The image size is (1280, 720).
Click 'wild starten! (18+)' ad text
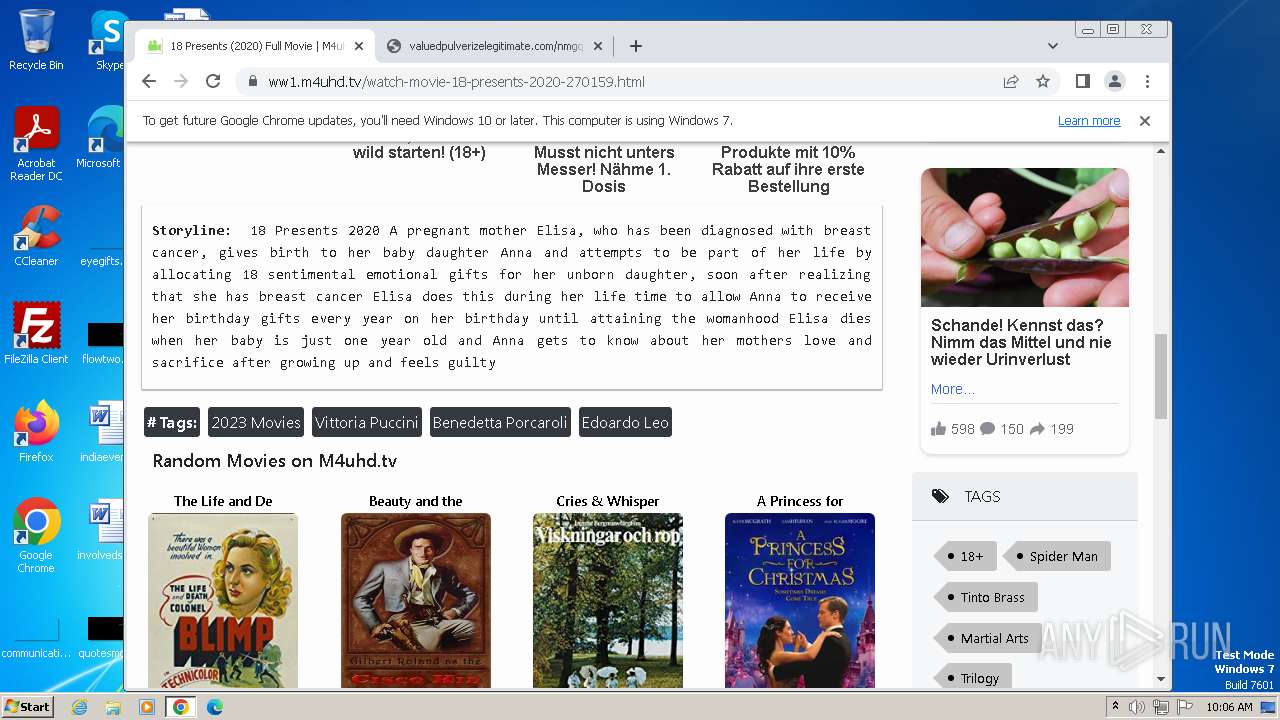tap(419, 152)
